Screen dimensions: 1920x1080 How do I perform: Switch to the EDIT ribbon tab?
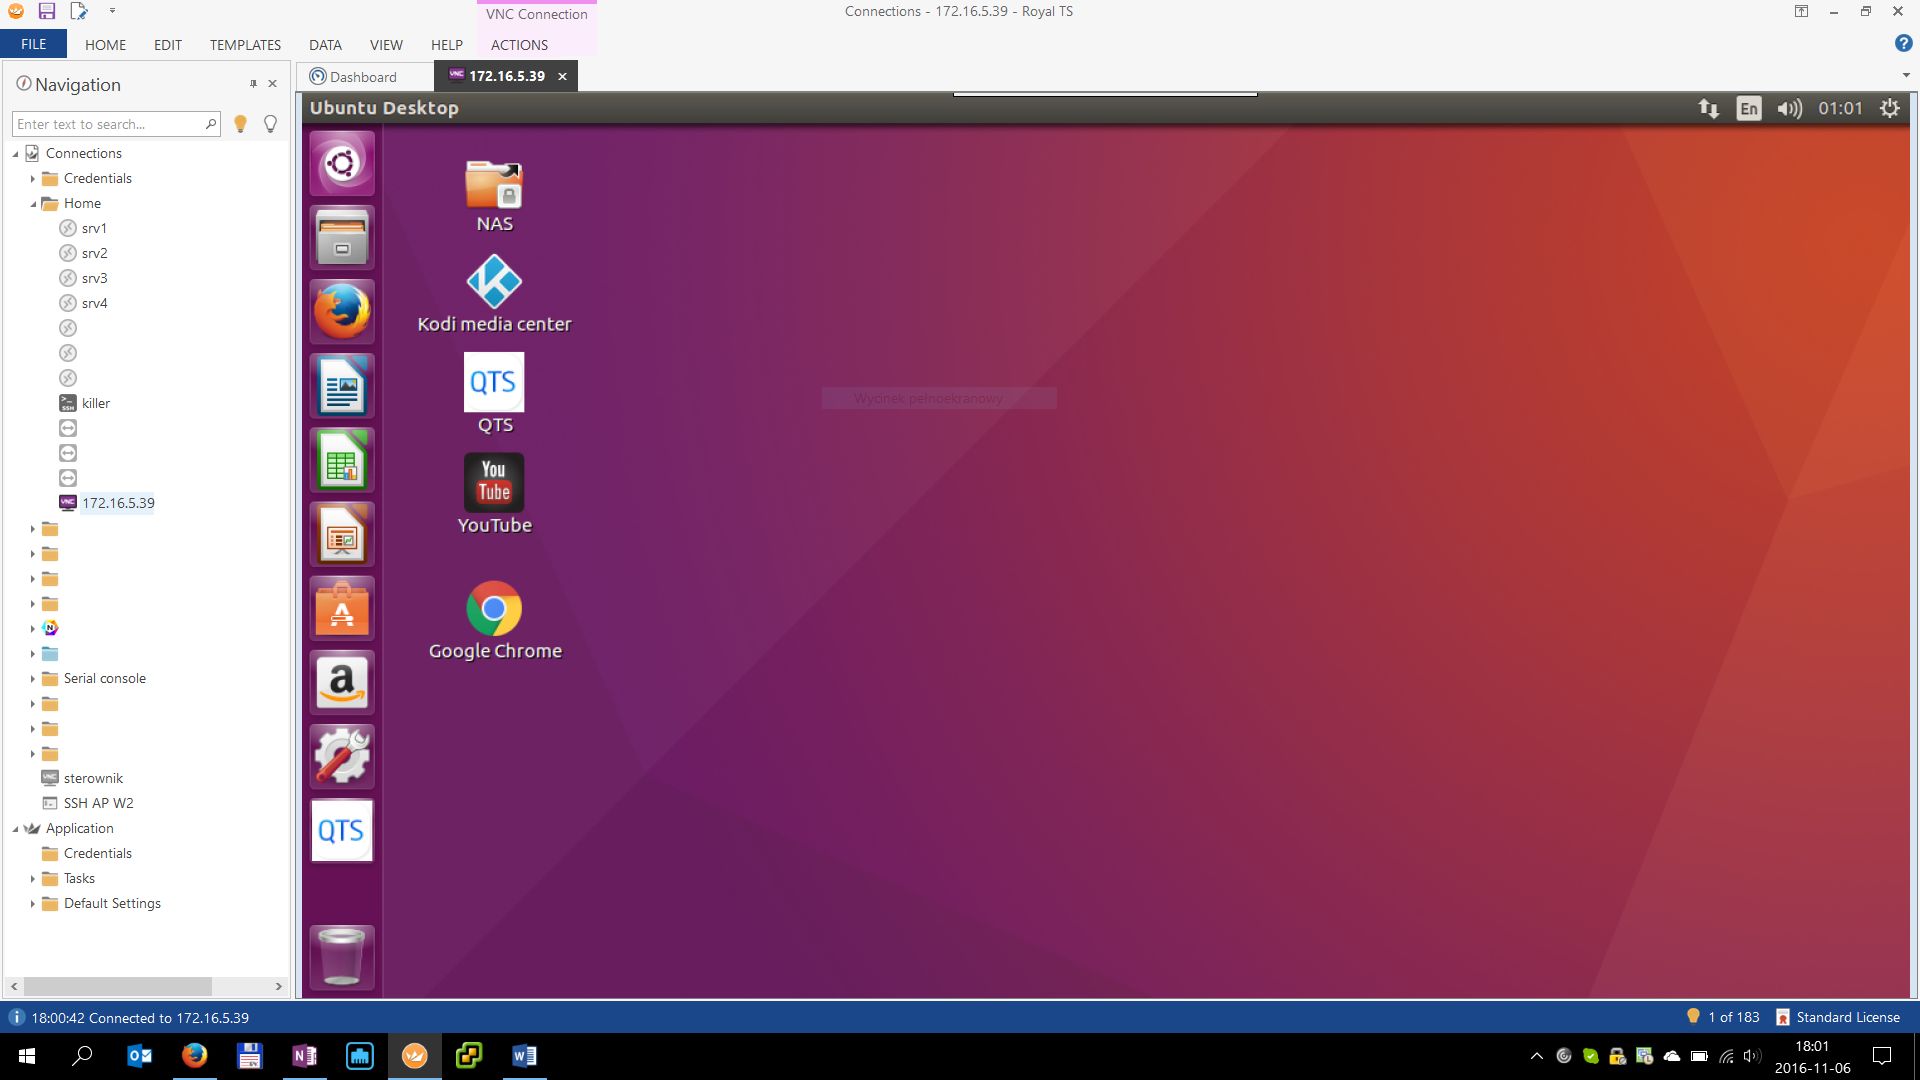pos(167,45)
